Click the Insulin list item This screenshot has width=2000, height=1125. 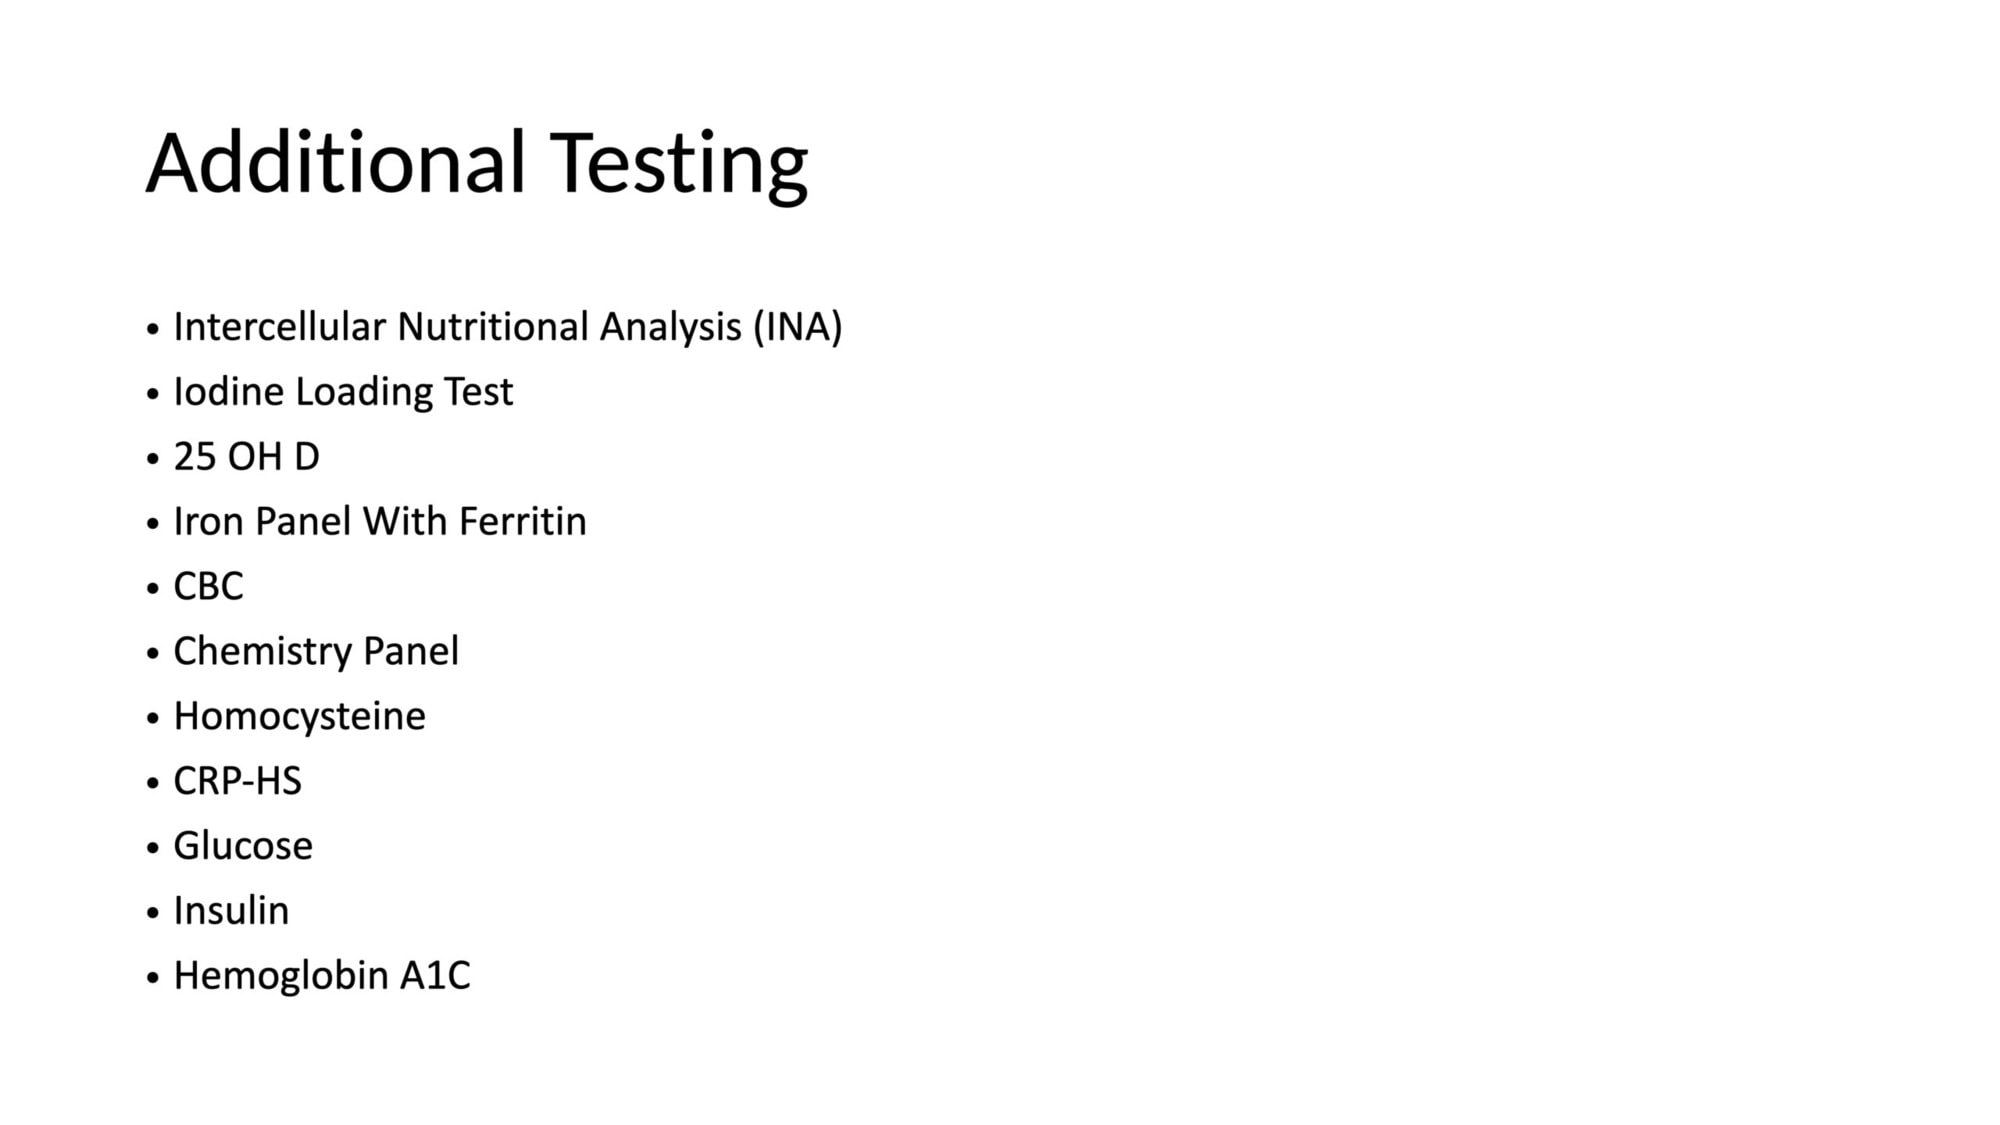231,911
